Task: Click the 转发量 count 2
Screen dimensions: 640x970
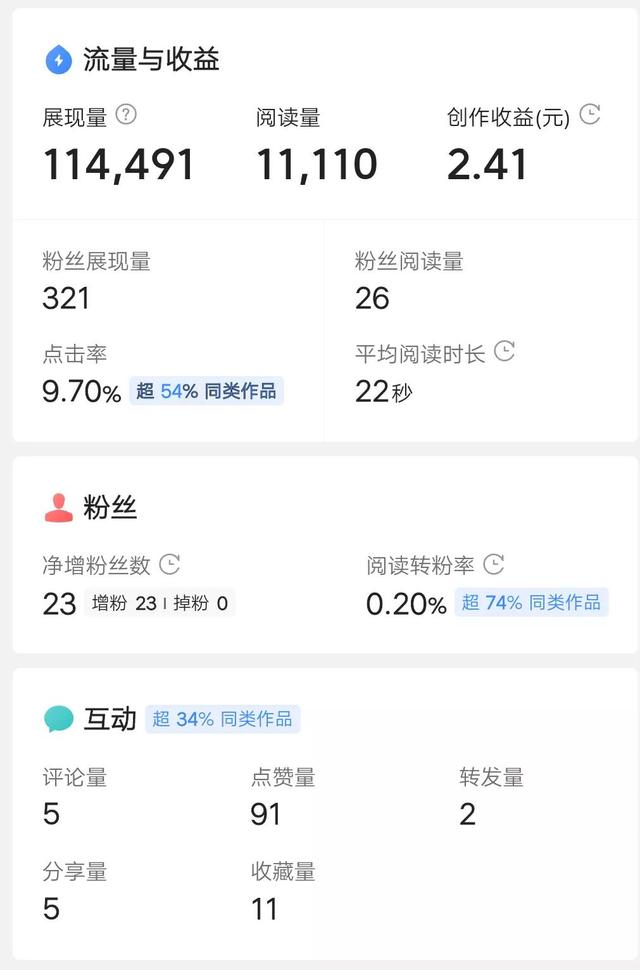Action: coord(467,814)
